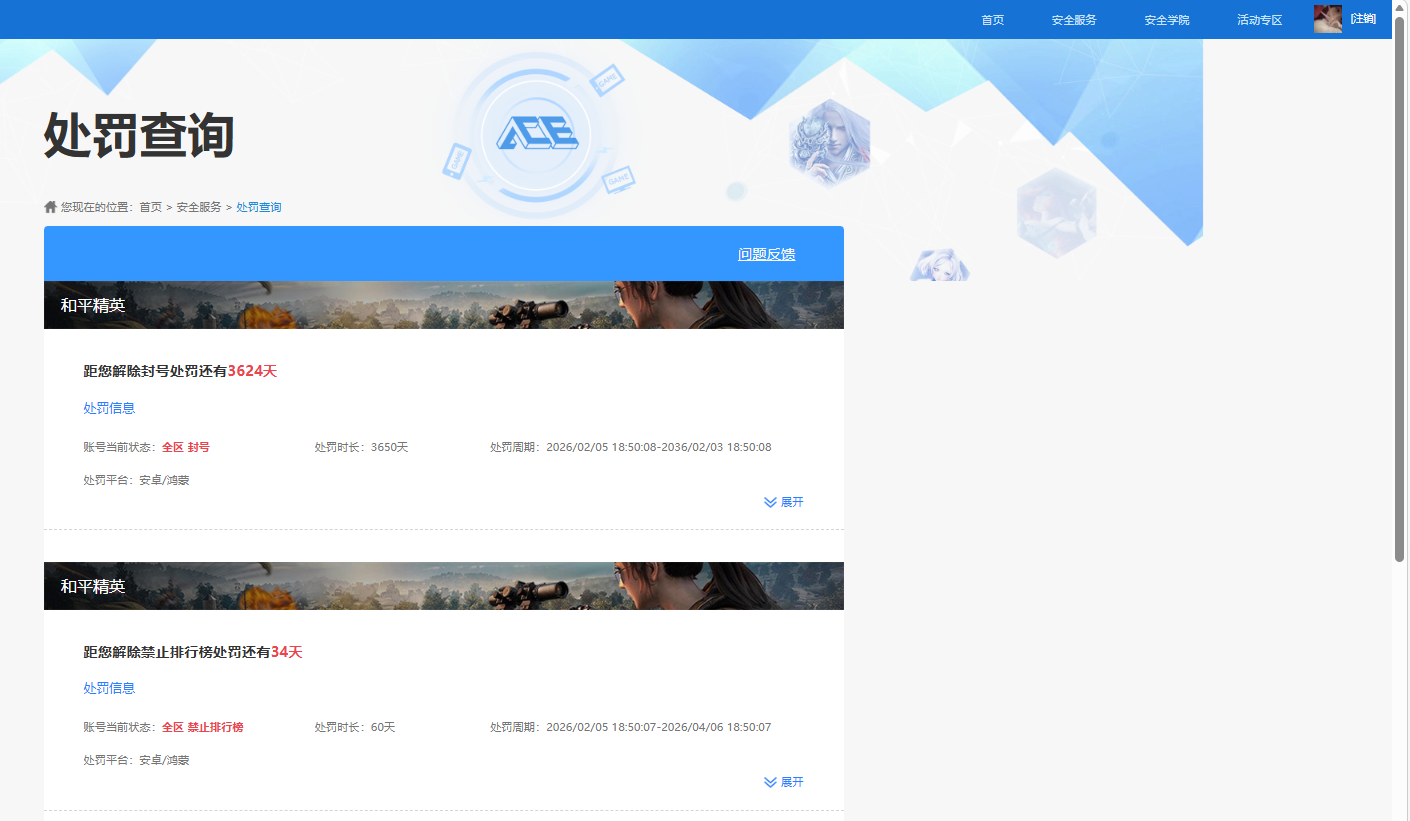The height and width of the screenshot is (821, 1410).
Task: Click 处罚信息 under the ranking ban record
Action: tap(109, 688)
